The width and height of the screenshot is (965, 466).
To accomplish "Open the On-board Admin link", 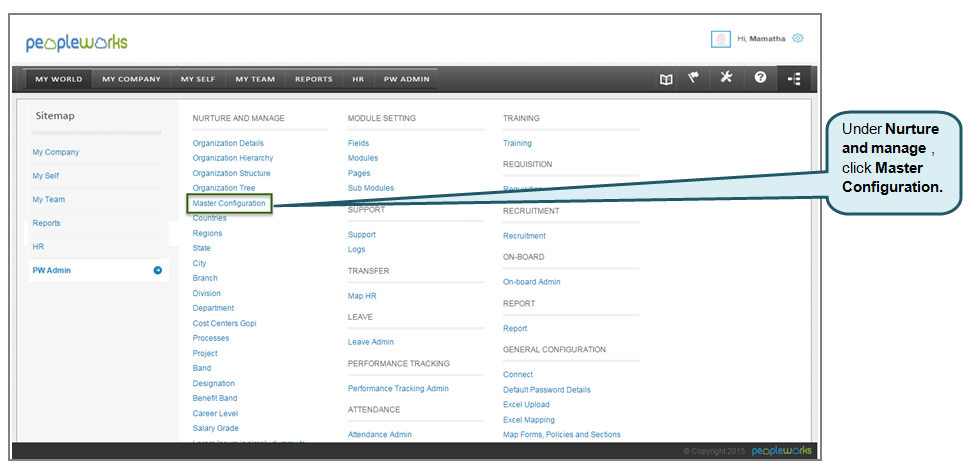I will pyautogui.click(x=532, y=282).
